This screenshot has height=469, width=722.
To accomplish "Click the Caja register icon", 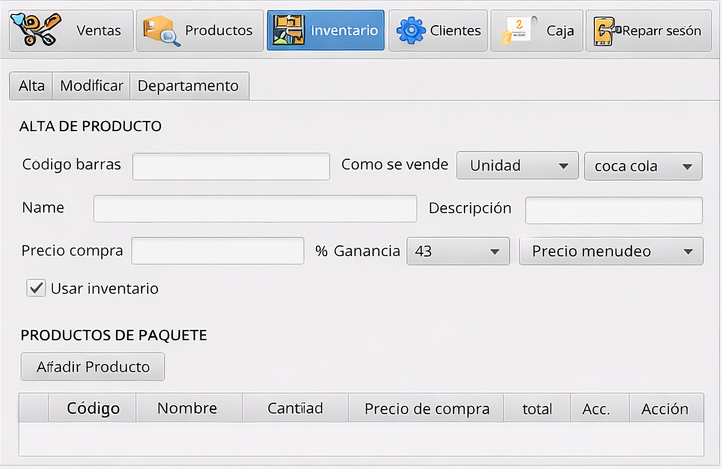I will (x=518, y=30).
